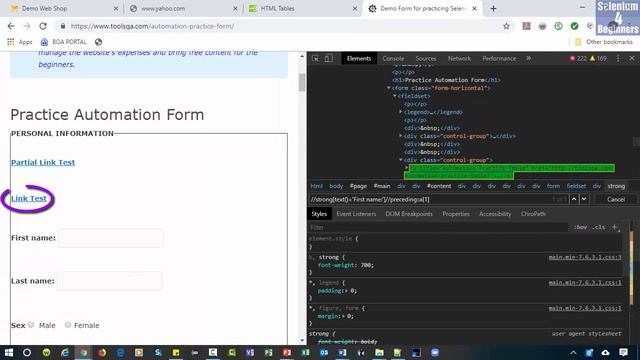Switch to the Sources tab
This screenshot has width=640, height=360.
point(426,58)
